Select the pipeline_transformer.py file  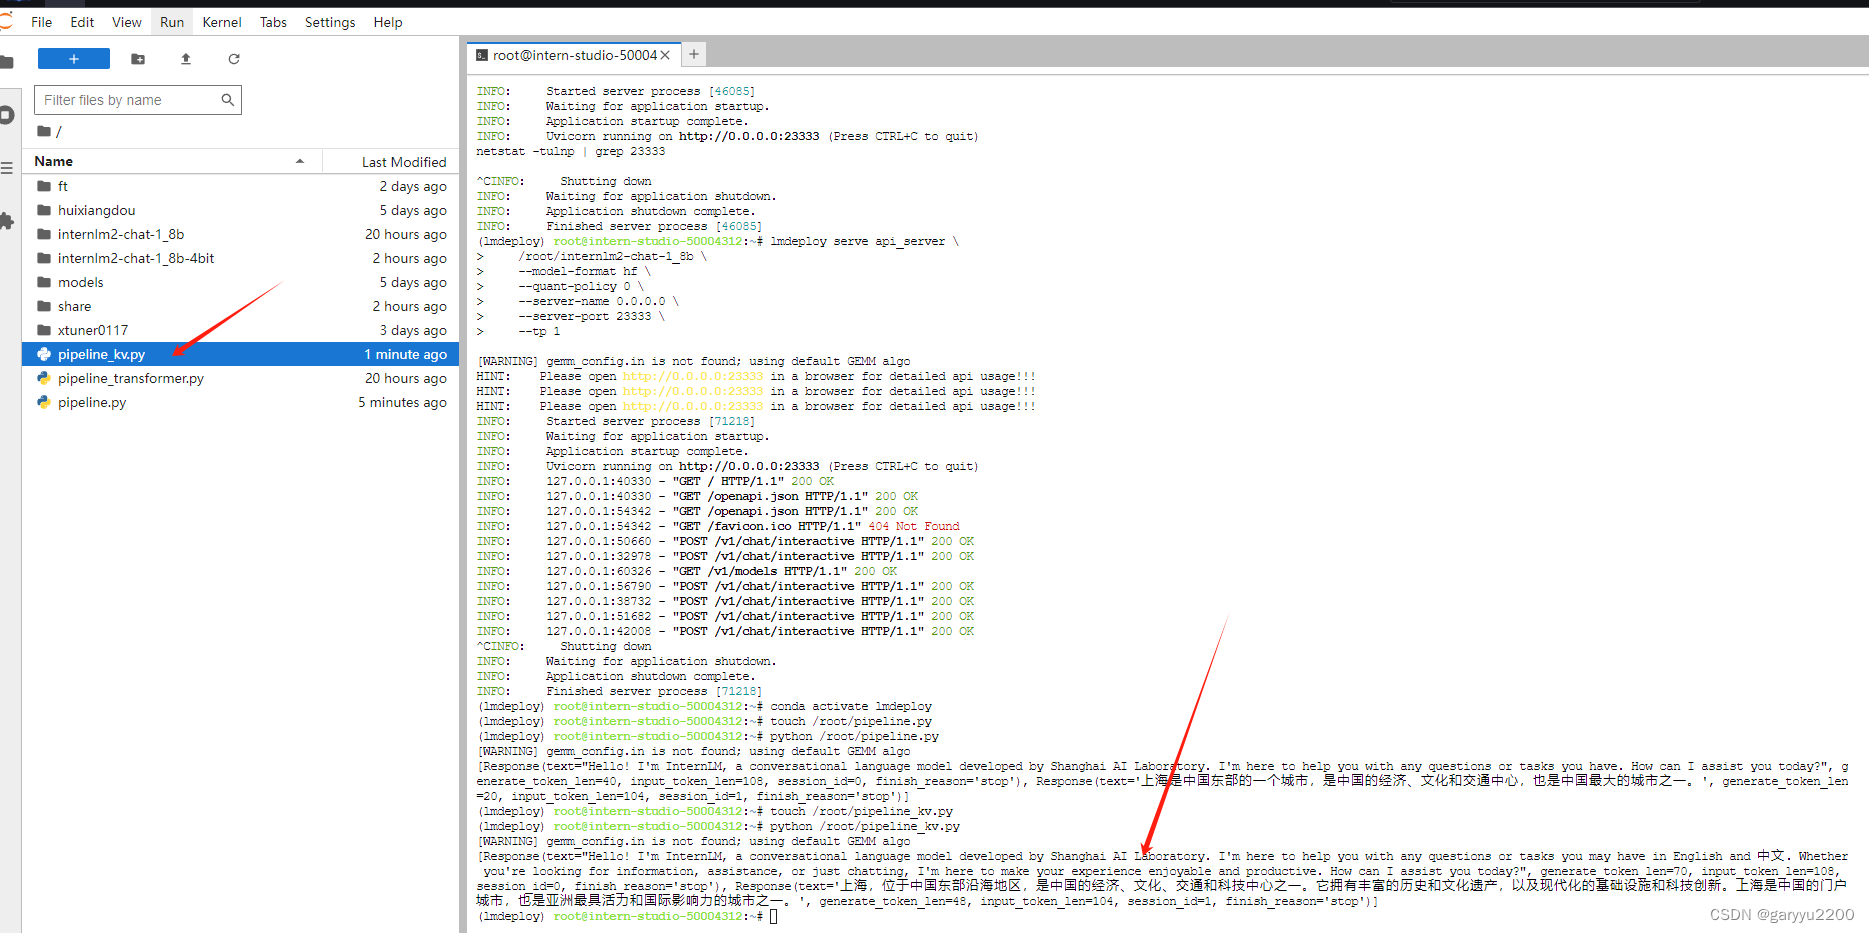pos(241,378)
